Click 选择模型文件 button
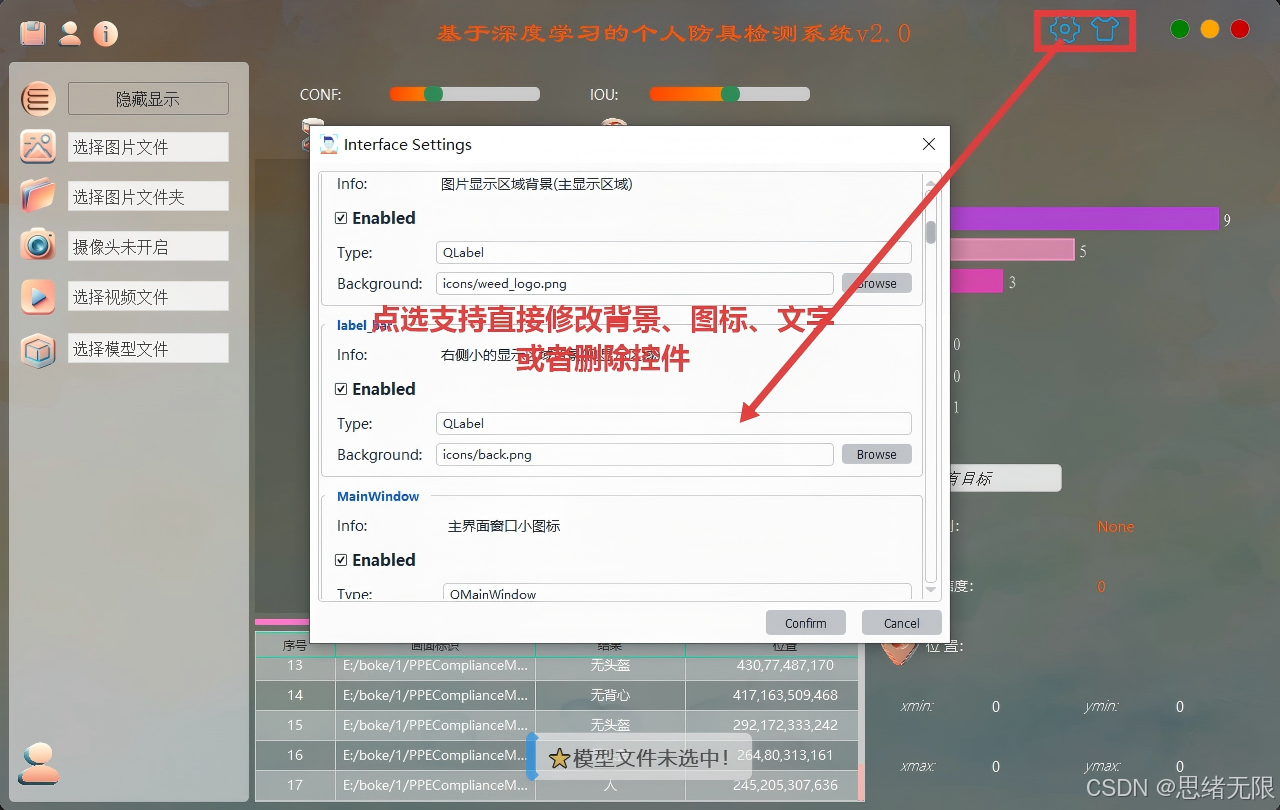This screenshot has height=810, width=1280. click(x=148, y=348)
